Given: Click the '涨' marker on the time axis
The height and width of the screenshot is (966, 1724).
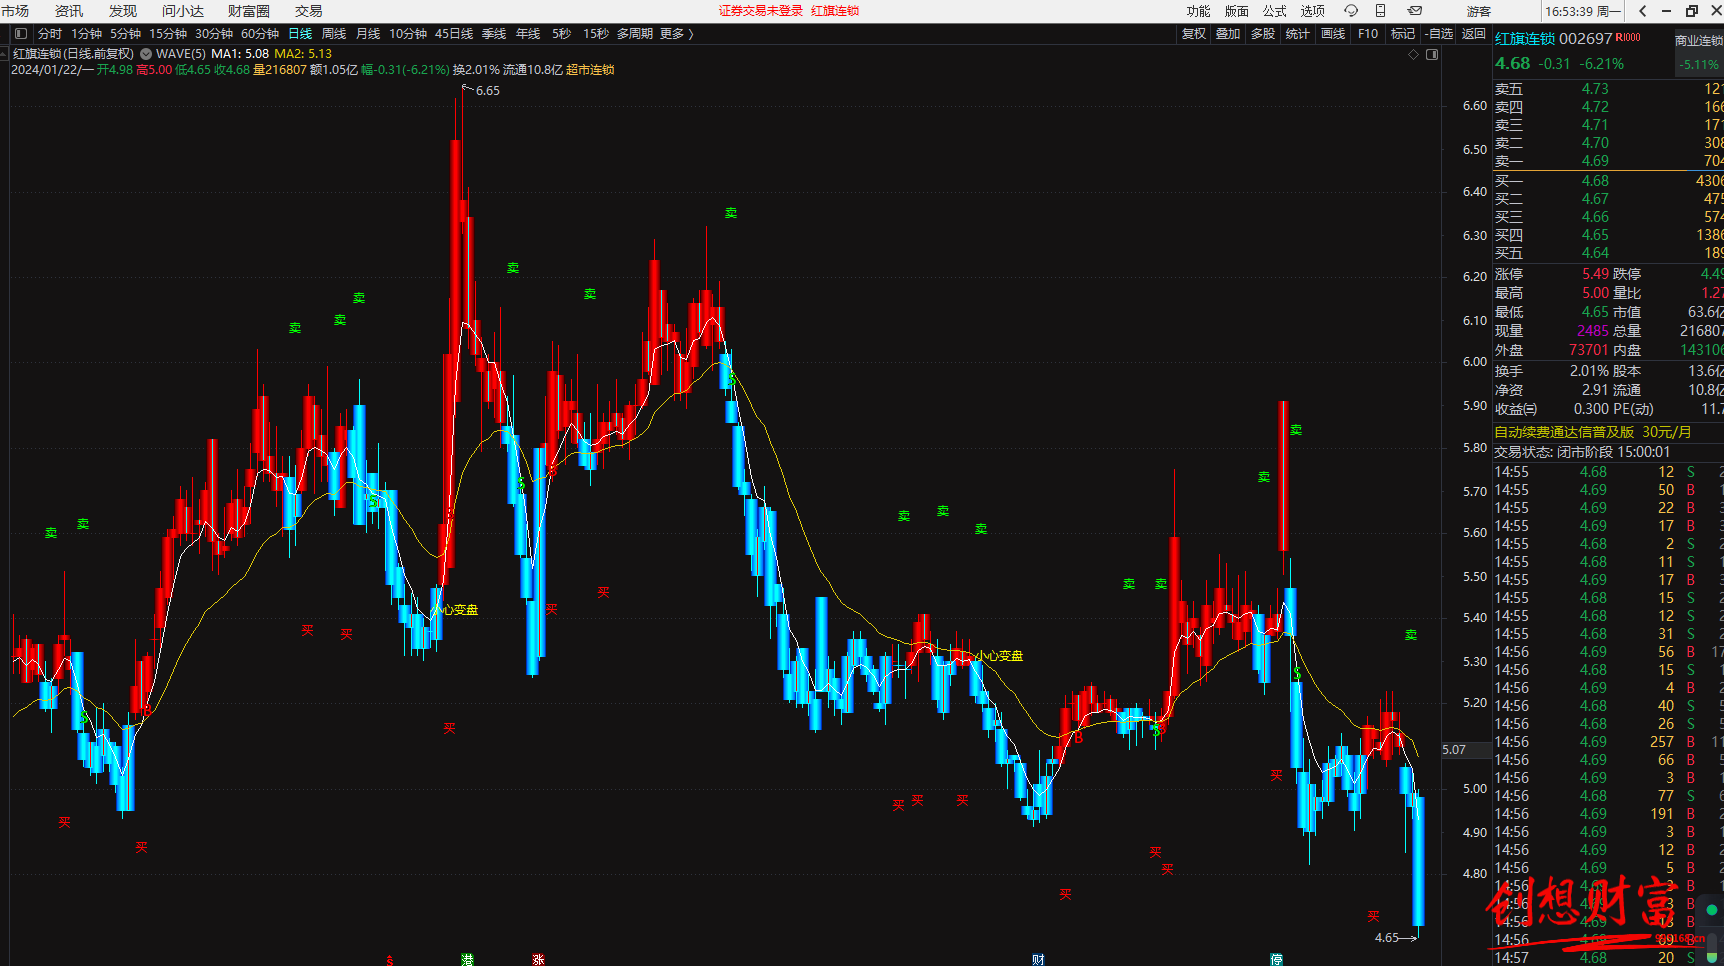Looking at the screenshot, I should point(538,960).
